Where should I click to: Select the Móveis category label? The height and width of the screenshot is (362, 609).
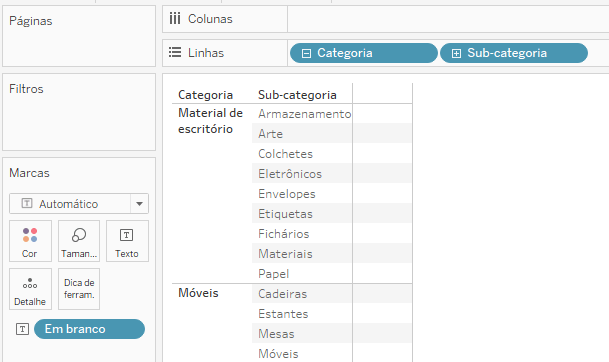(x=198, y=293)
